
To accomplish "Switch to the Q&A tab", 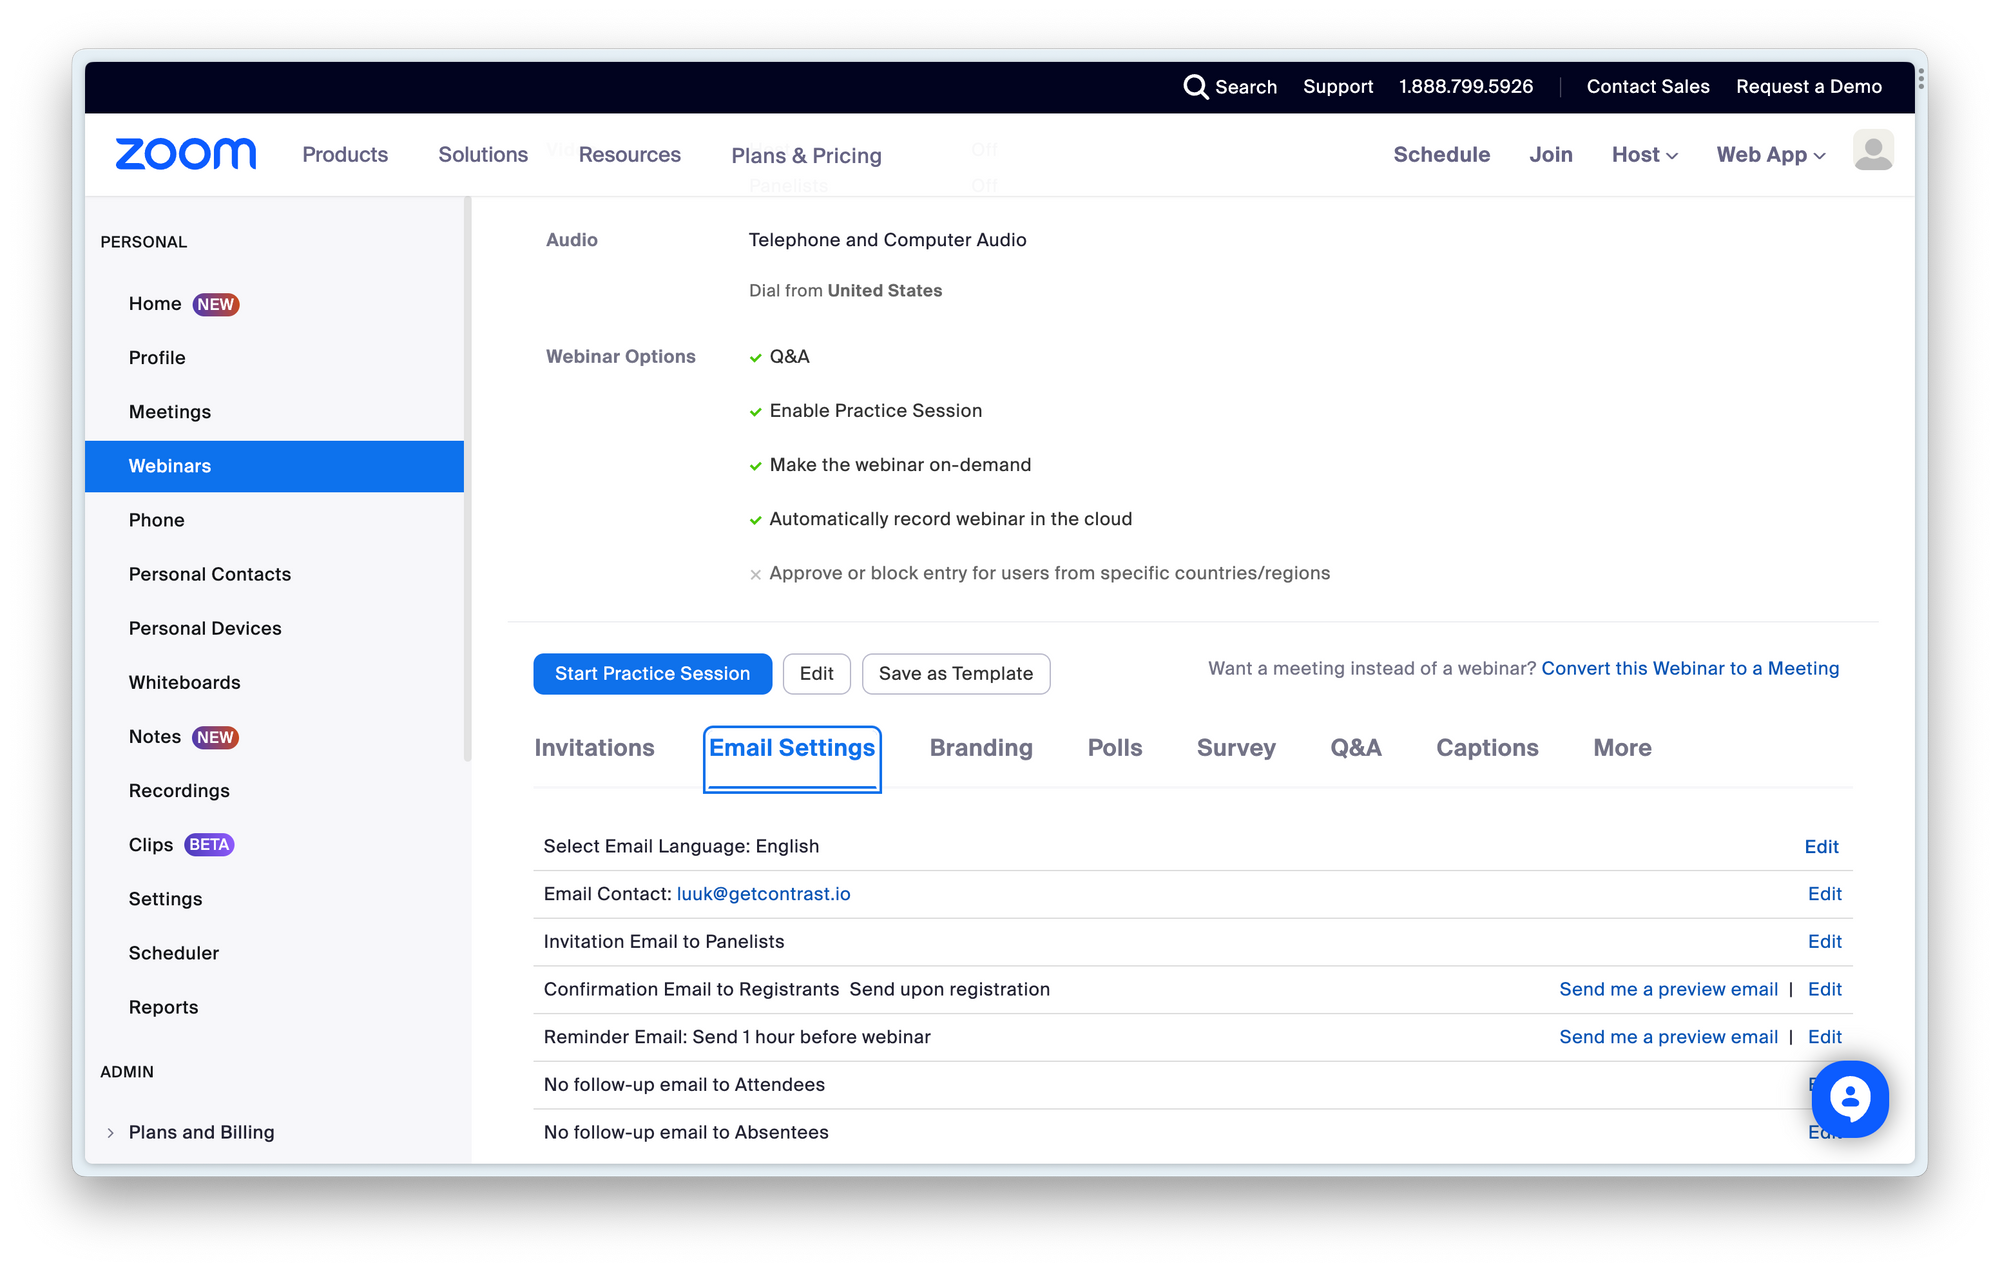I will pos(1356,748).
